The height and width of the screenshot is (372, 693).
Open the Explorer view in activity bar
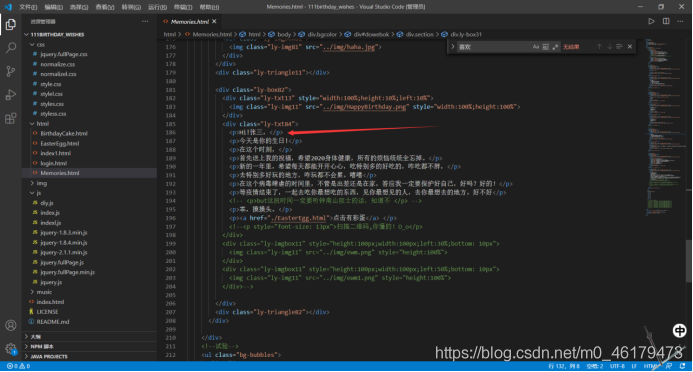[x=11, y=24]
